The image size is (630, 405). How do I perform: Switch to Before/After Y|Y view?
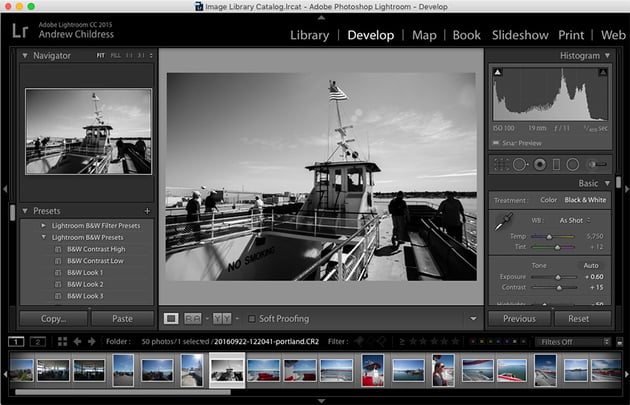pyautogui.click(x=222, y=319)
